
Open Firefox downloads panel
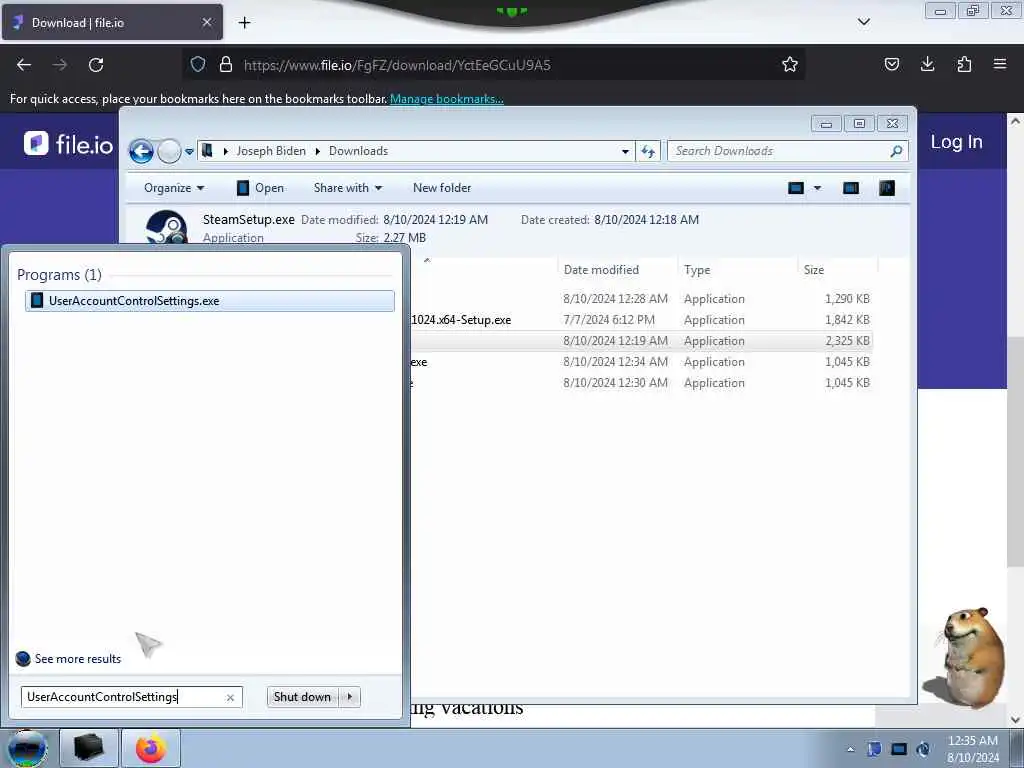[x=927, y=65]
